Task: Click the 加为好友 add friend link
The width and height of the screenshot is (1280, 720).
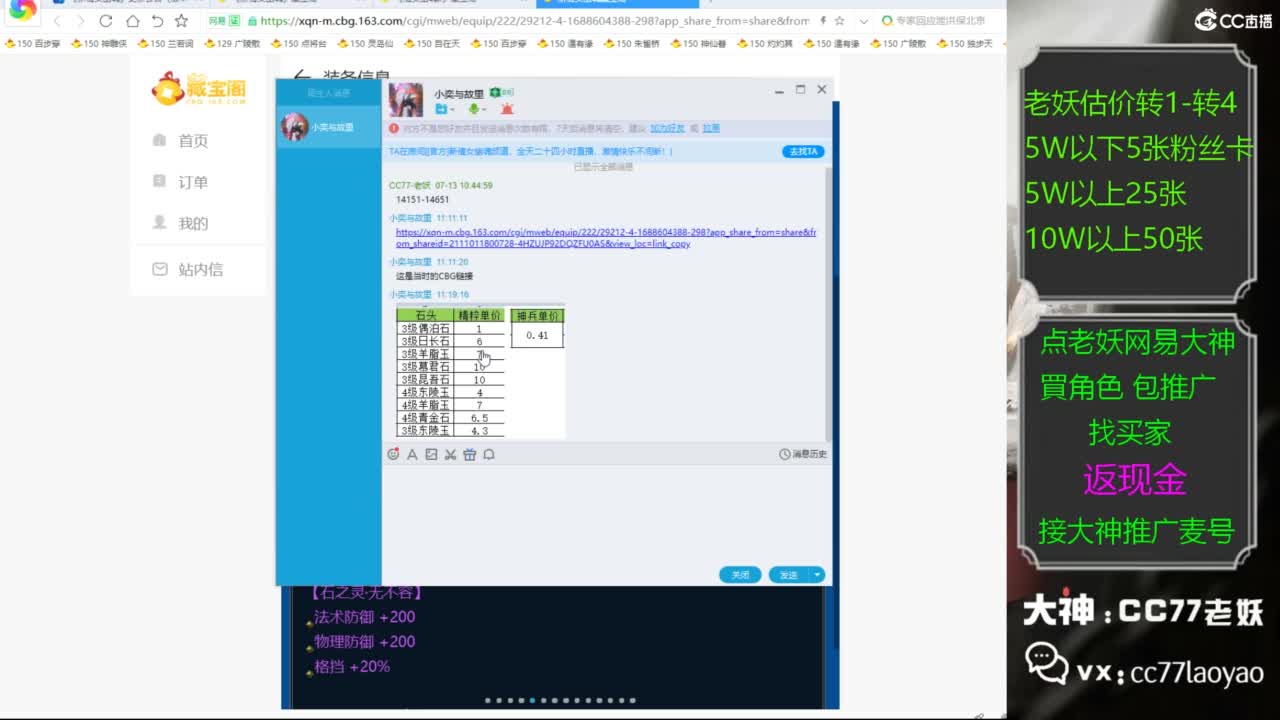Action: point(667,129)
